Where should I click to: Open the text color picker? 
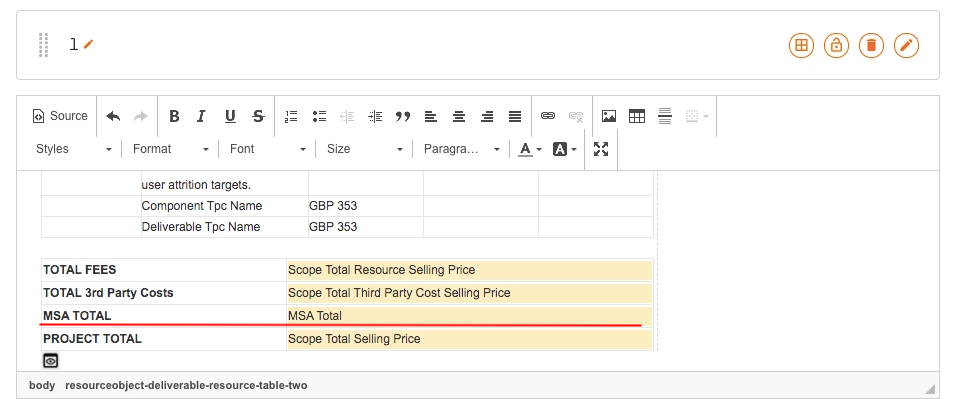(530, 149)
